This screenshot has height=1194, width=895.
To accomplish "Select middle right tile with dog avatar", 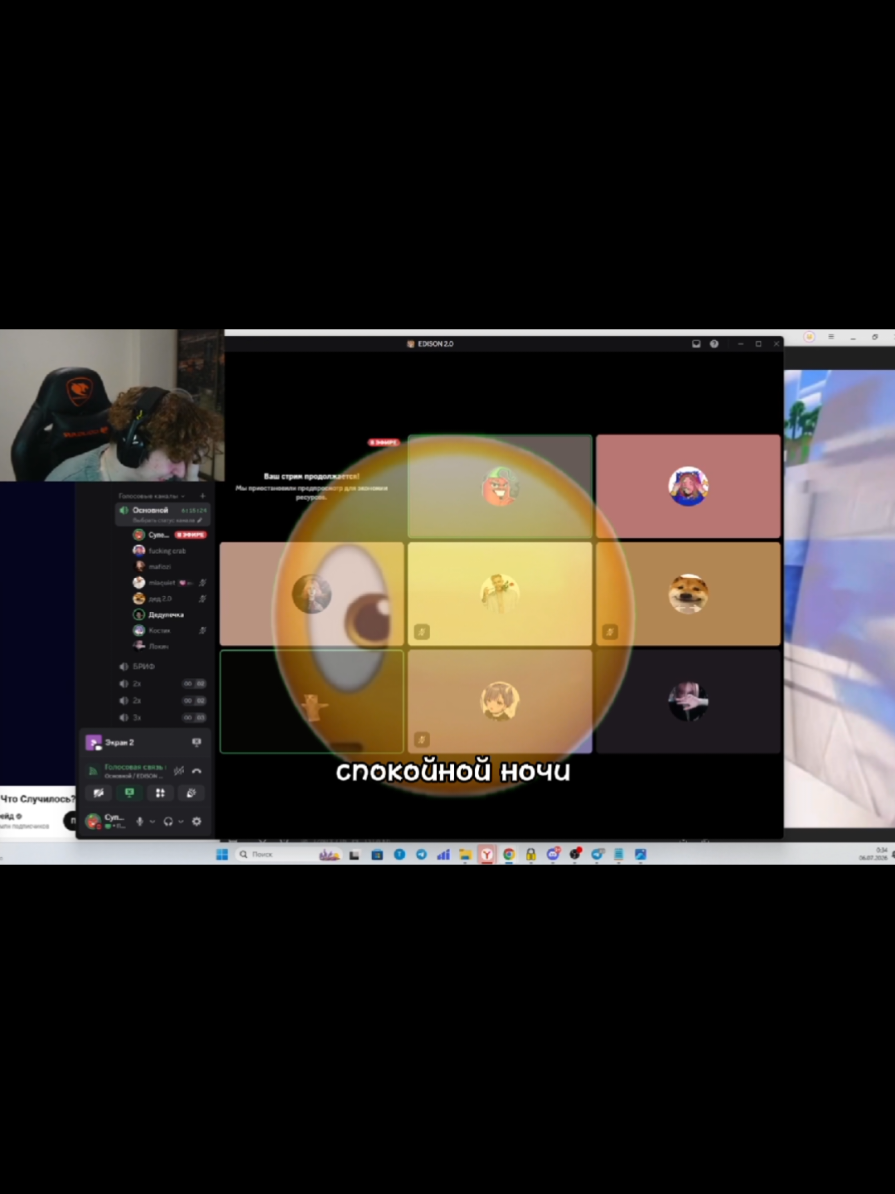I will pos(689,594).
